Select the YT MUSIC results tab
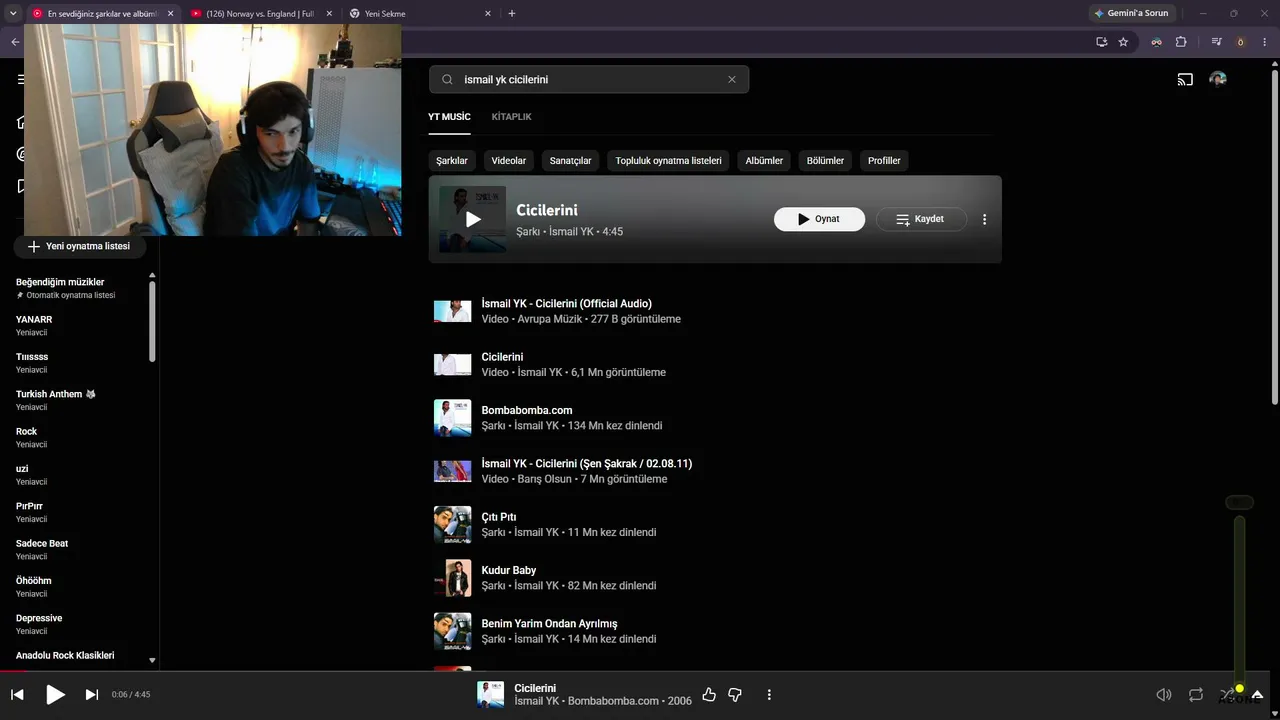 (449, 117)
